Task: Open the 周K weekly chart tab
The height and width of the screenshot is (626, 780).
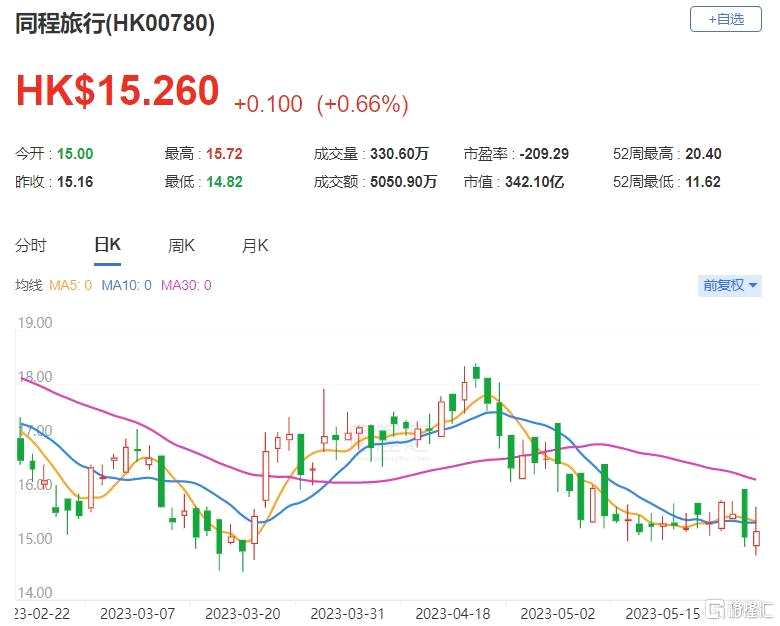Action: (x=181, y=245)
